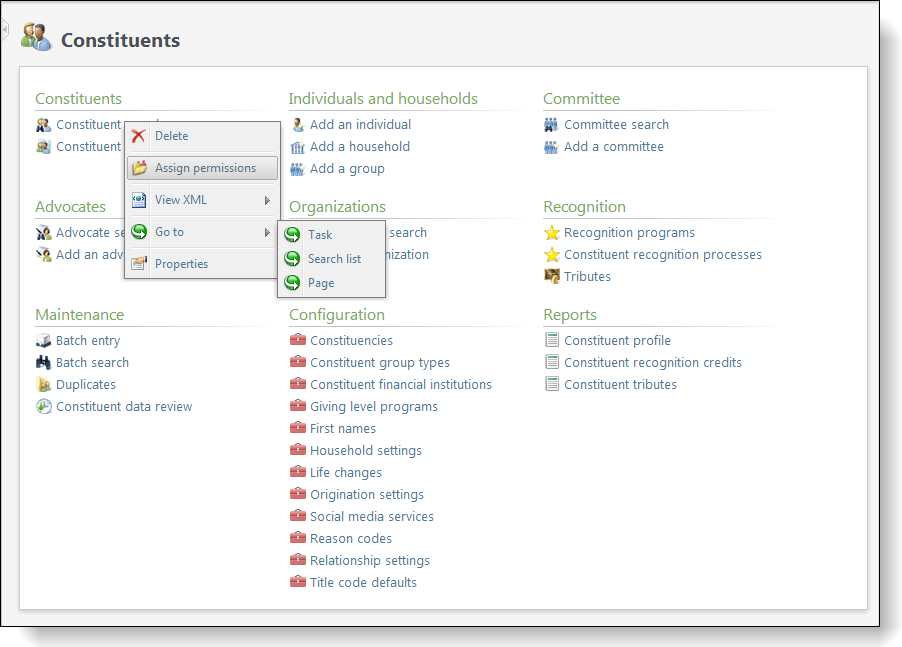
Task: Expand the View XML submenu arrow
Action: point(267,200)
